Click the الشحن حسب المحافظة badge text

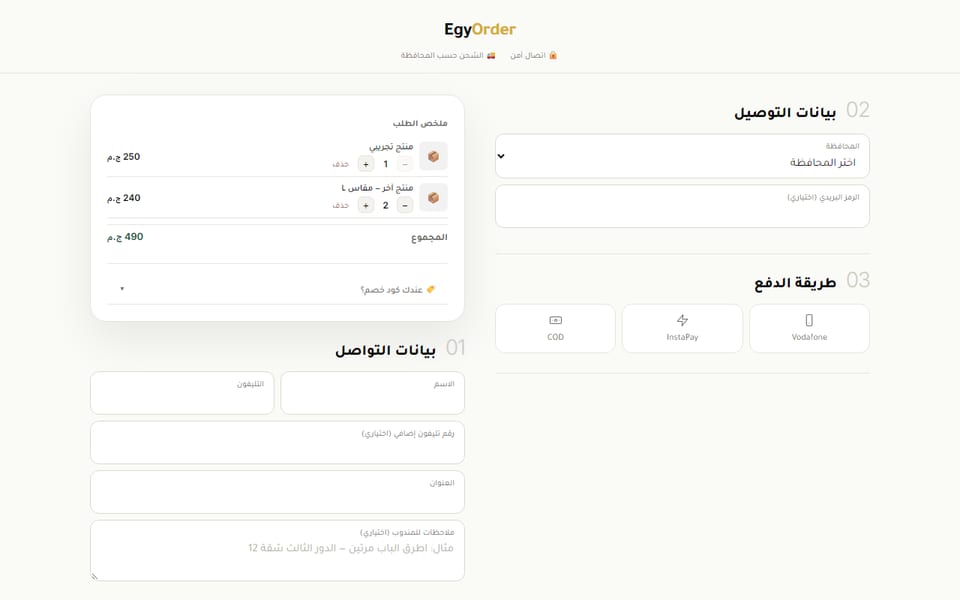point(442,55)
